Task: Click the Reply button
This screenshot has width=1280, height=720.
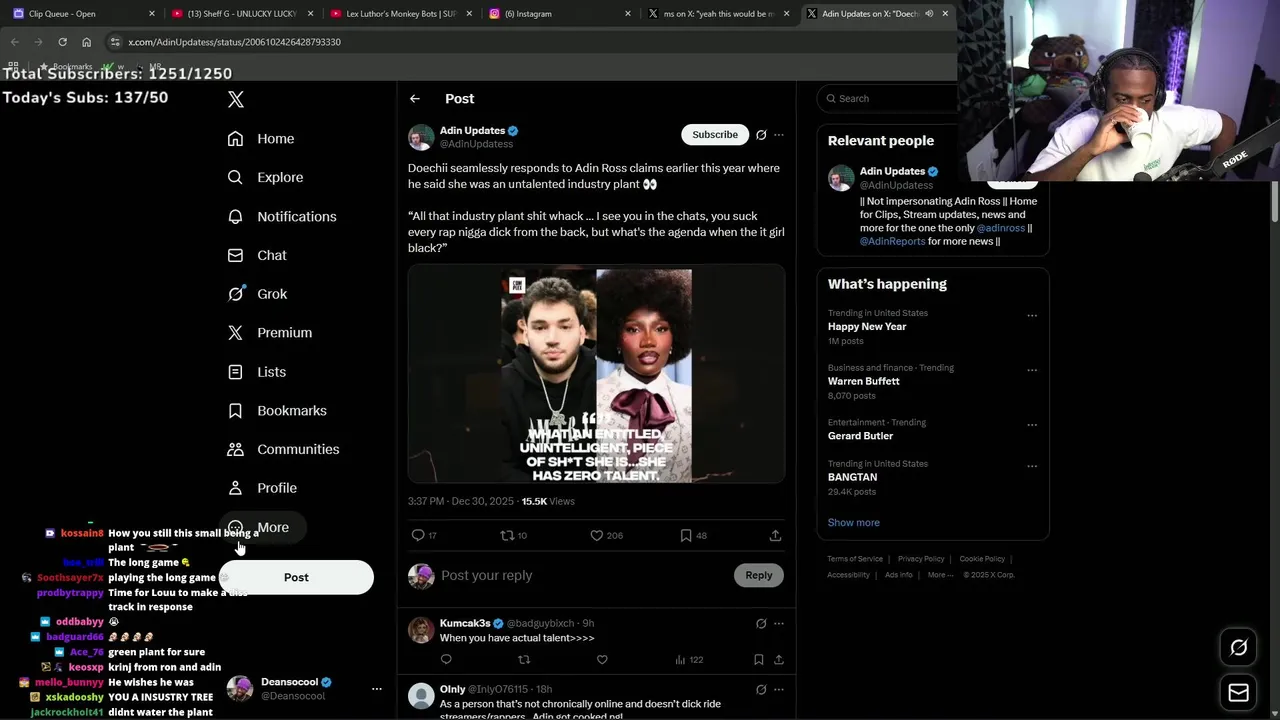Action: pyautogui.click(x=759, y=575)
